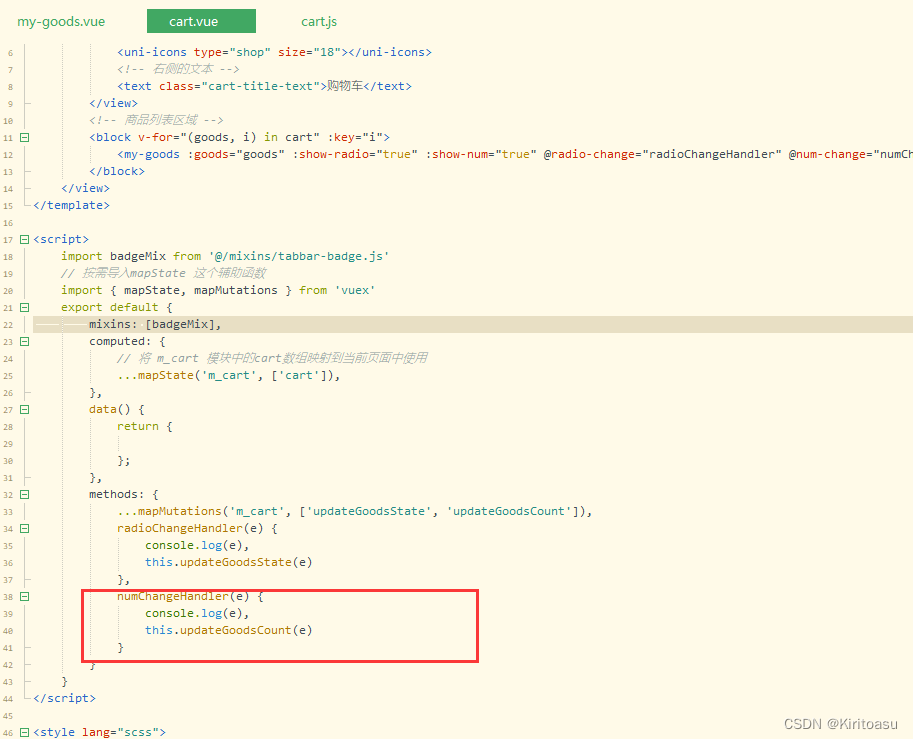Click the ':show-radio="true"' attribute
The image size is (913, 739).
click(355, 154)
